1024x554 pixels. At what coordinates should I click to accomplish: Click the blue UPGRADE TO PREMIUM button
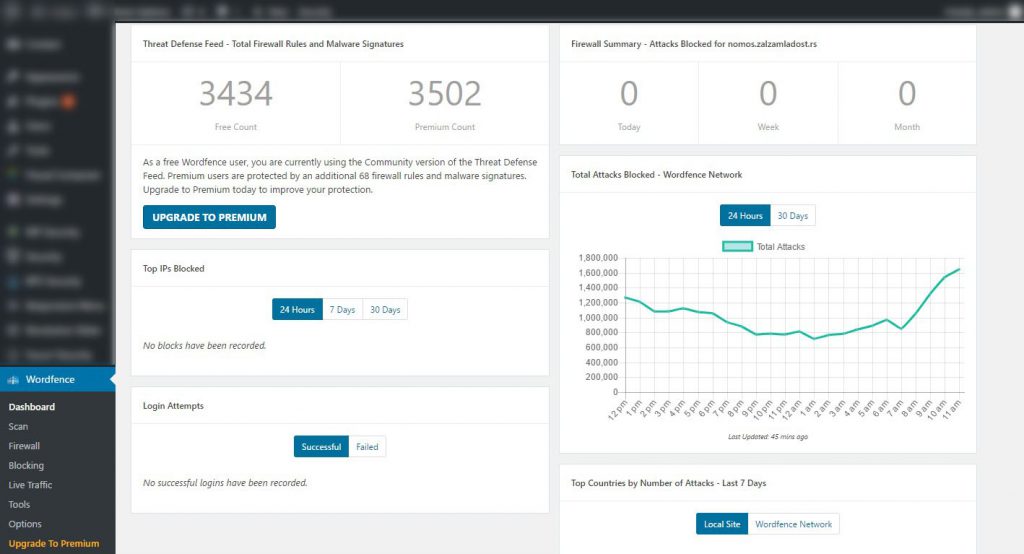pos(209,217)
